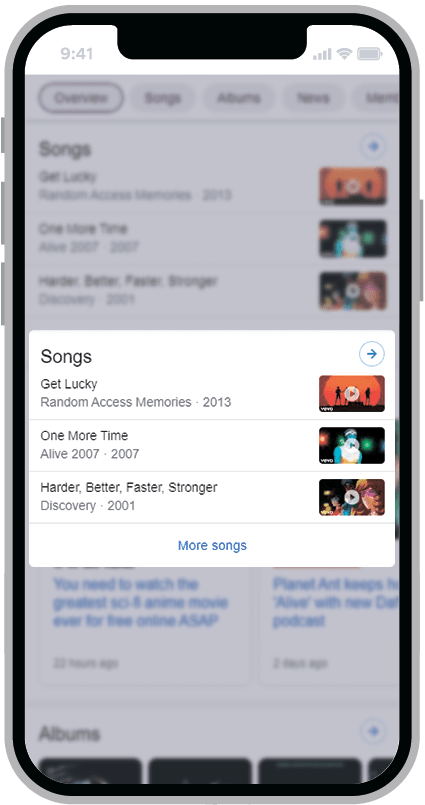Image resolution: width=425 pixels, height=805 pixels.
Task: Switch to the Songs tab
Action: [163, 98]
